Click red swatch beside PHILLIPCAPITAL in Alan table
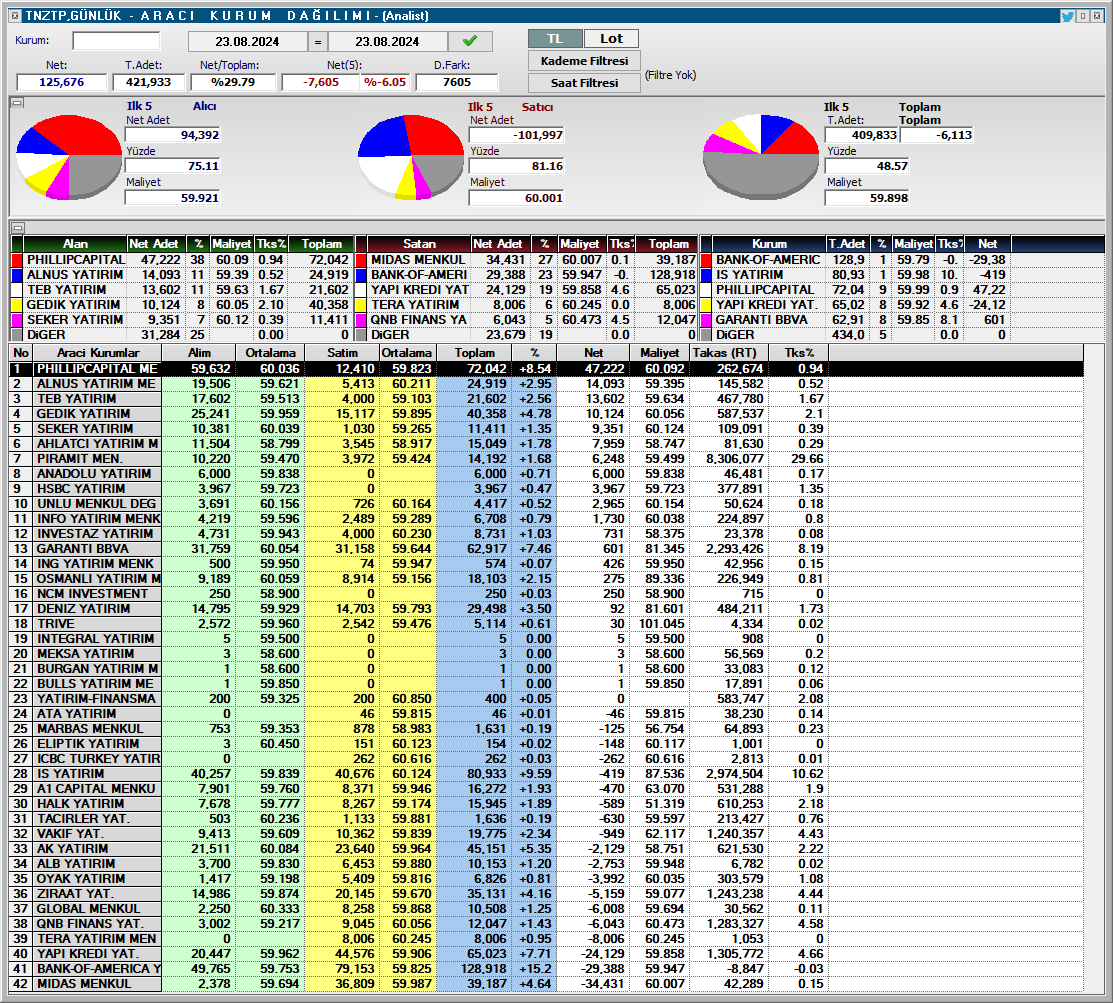The height and width of the screenshot is (1003, 1113). coord(18,260)
